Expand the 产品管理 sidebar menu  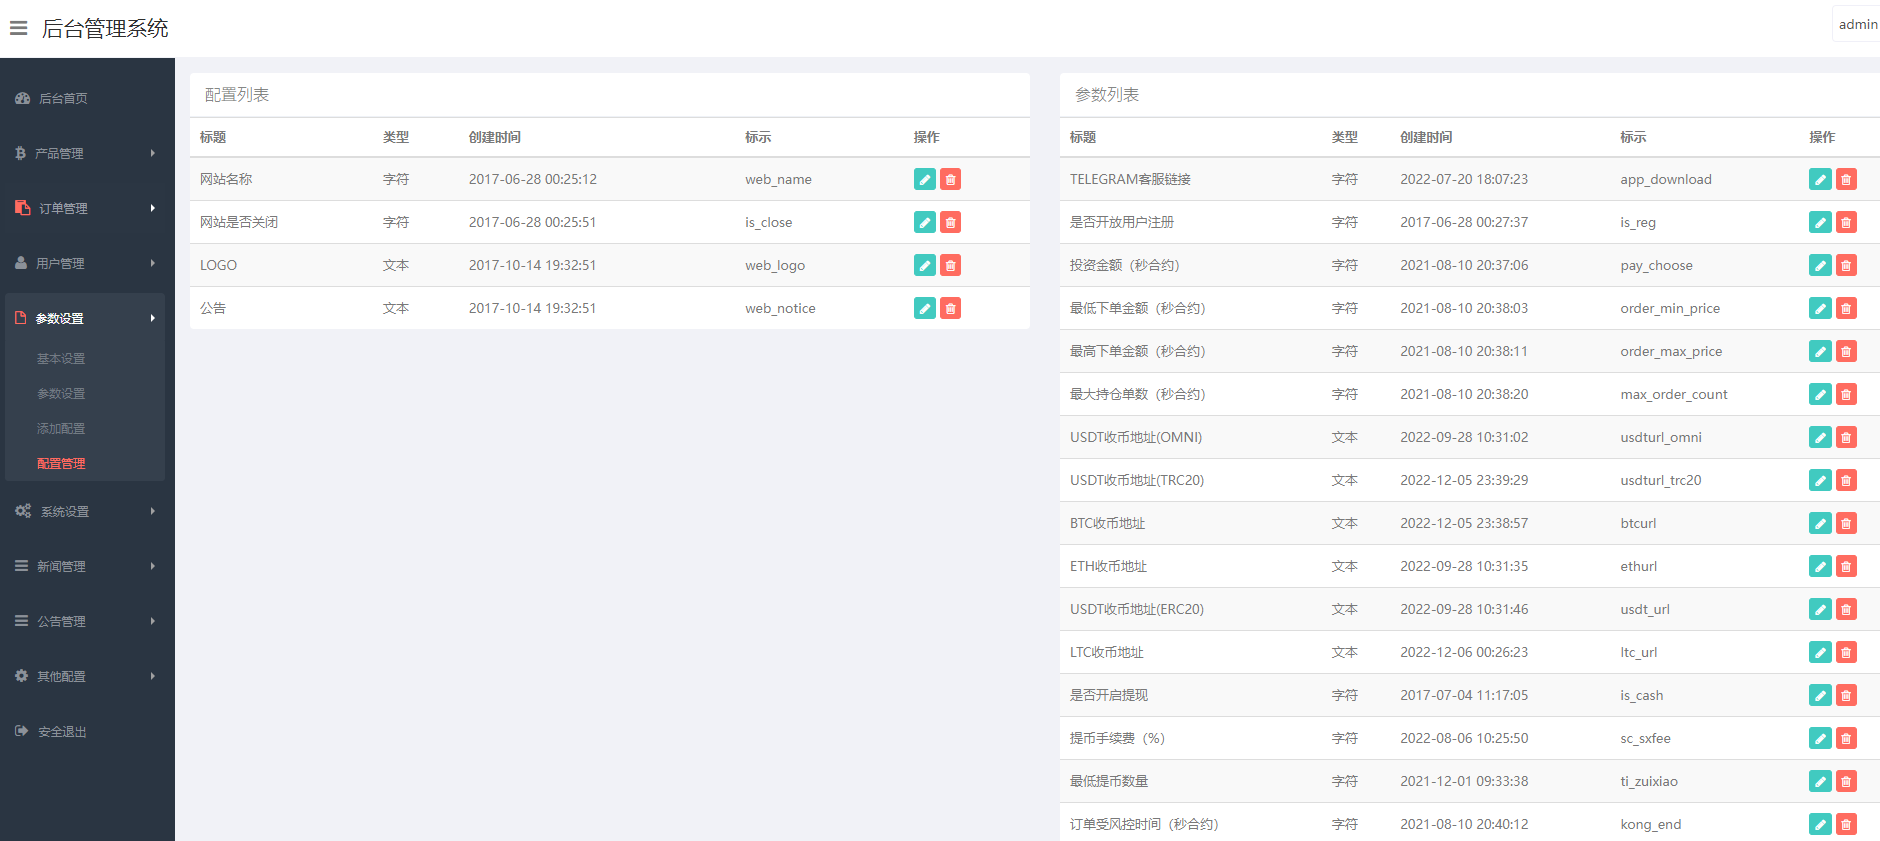click(85, 153)
